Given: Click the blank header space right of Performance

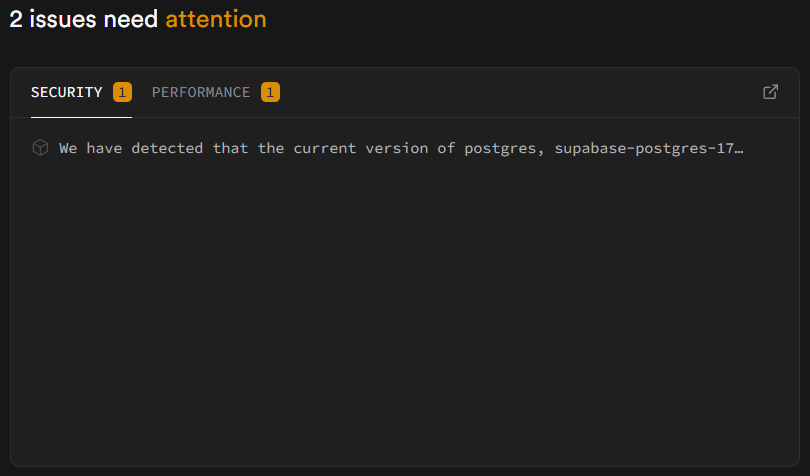Looking at the screenshot, I should (520, 92).
